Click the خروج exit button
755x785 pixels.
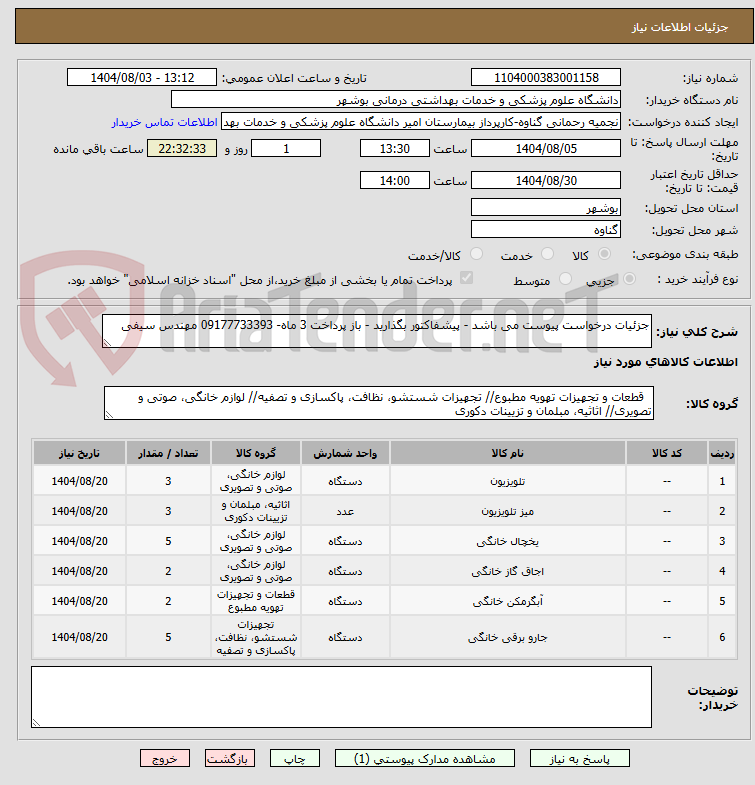click(x=165, y=759)
